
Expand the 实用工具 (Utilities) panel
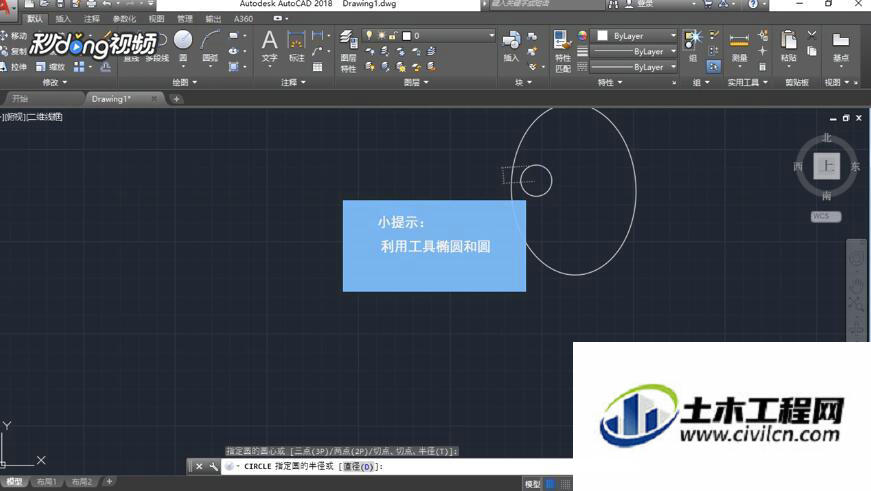pyautogui.click(x=748, y=82)
